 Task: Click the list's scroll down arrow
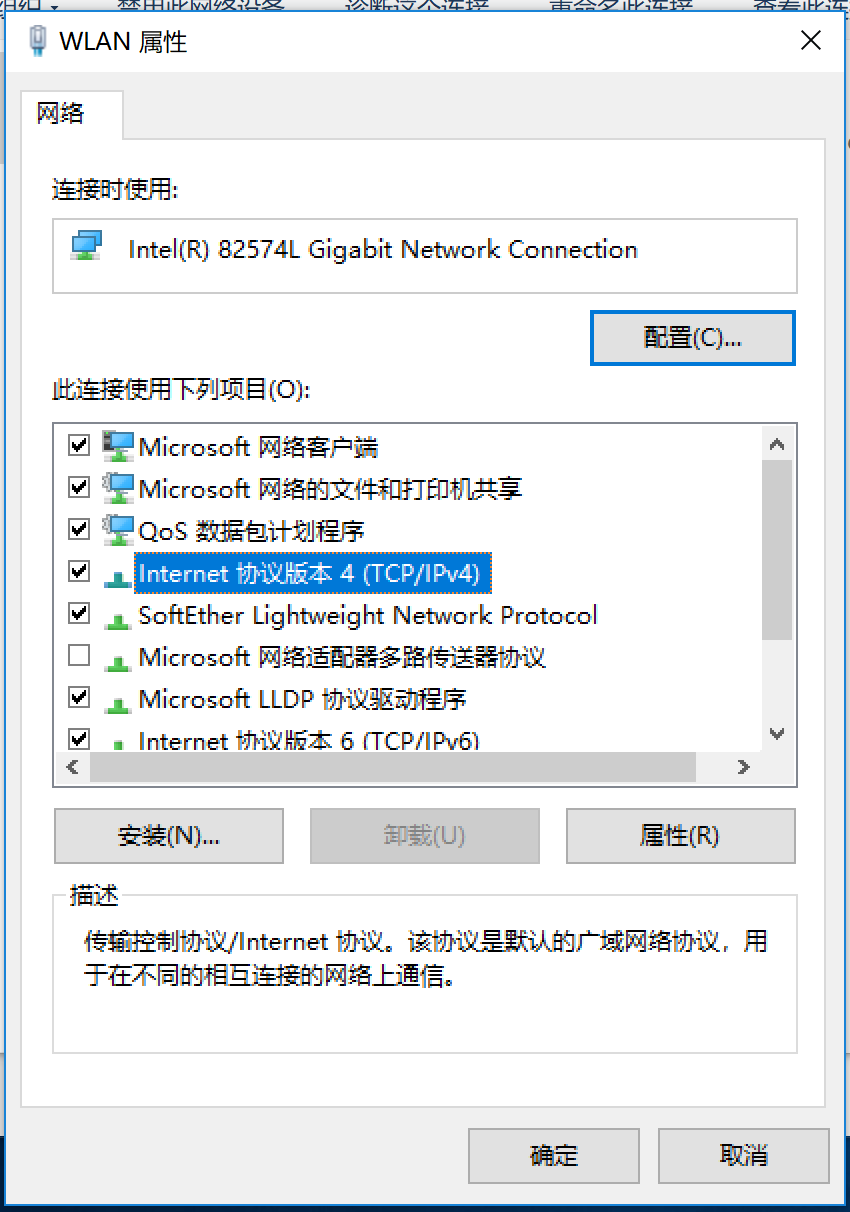click(x=777, y=734)
